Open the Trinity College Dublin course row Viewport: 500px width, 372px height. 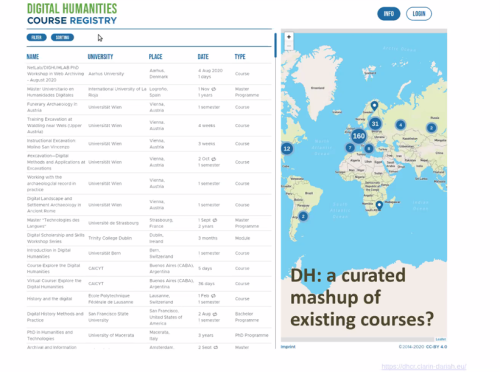pyautogui.click(x=149, y=238)
